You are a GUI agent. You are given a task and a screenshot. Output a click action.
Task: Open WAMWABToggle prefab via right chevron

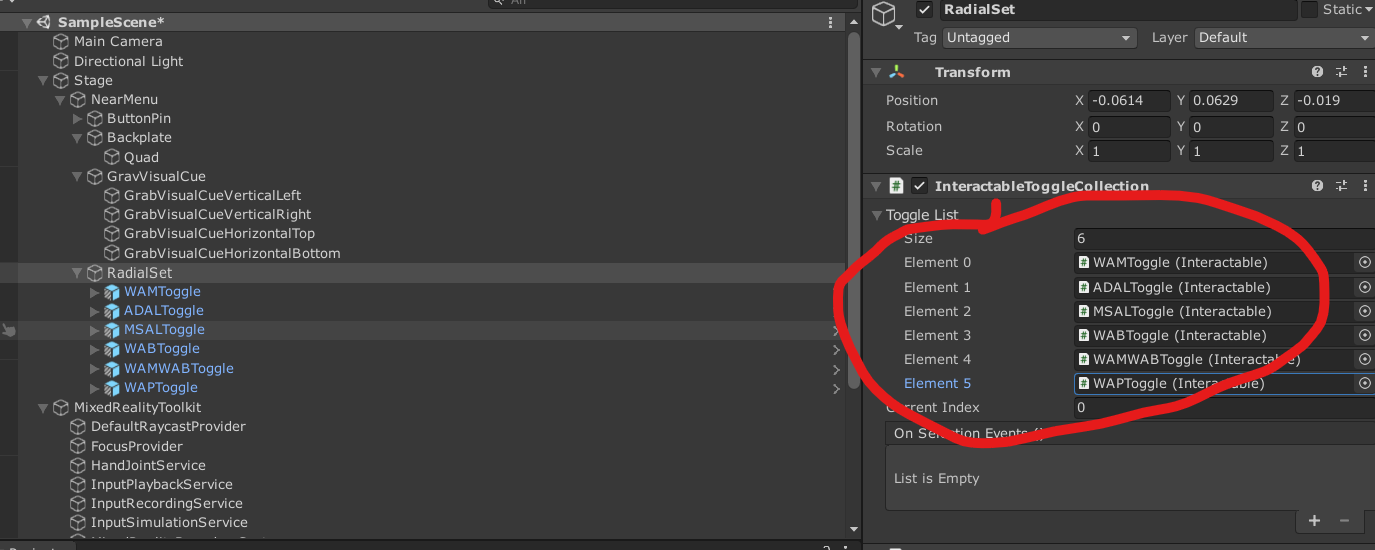pos(836,369)
